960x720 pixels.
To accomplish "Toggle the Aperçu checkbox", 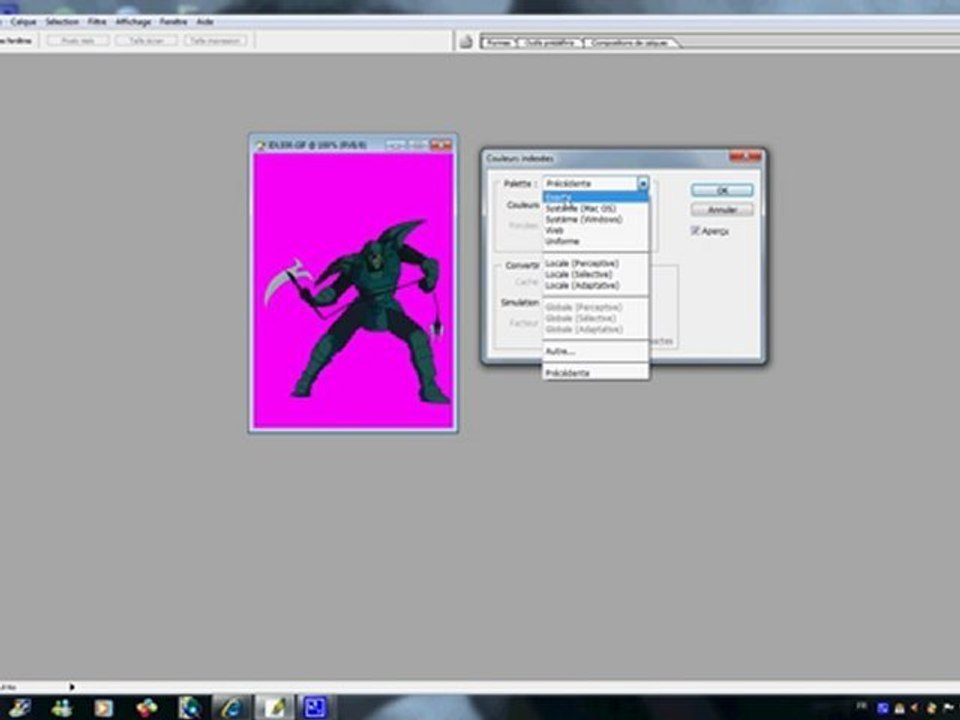I will 695,231.
